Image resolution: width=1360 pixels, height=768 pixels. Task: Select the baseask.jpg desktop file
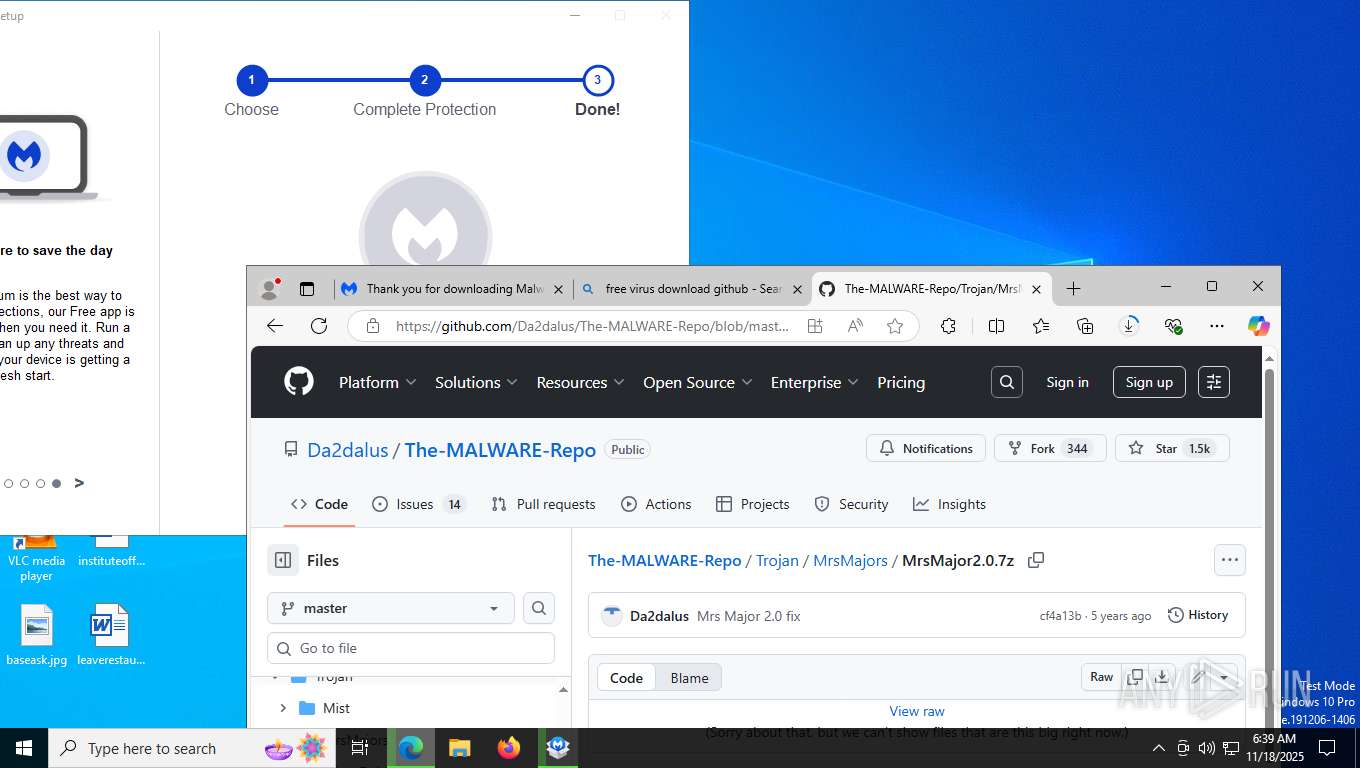coord(36,634)
